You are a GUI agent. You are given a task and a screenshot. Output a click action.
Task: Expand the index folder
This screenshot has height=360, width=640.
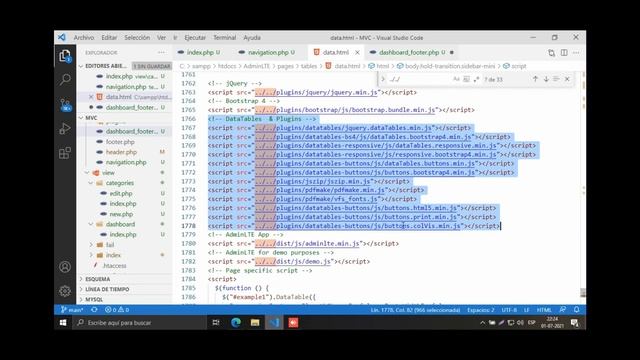91,255
